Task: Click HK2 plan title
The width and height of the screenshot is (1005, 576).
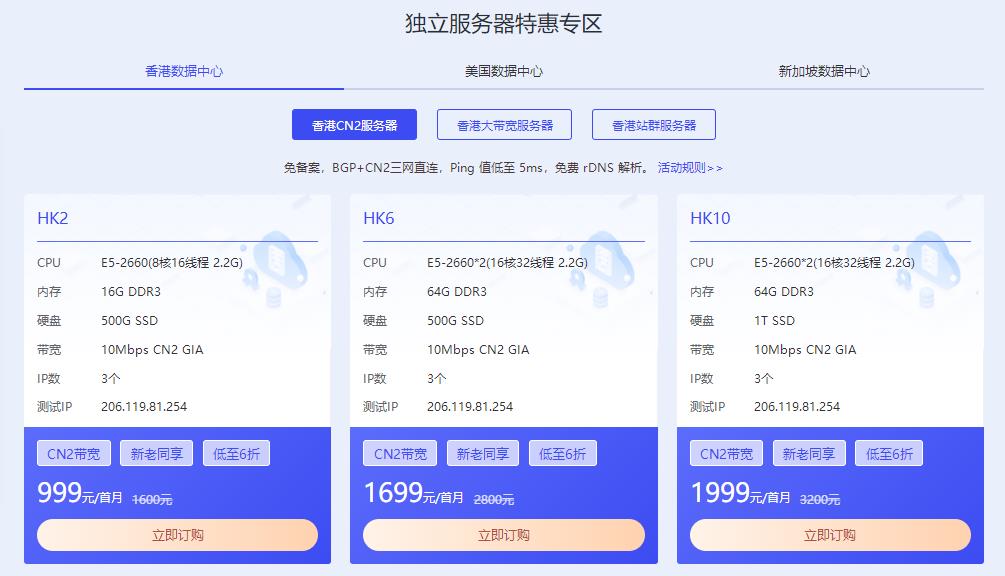Action: tap(53, 218)
